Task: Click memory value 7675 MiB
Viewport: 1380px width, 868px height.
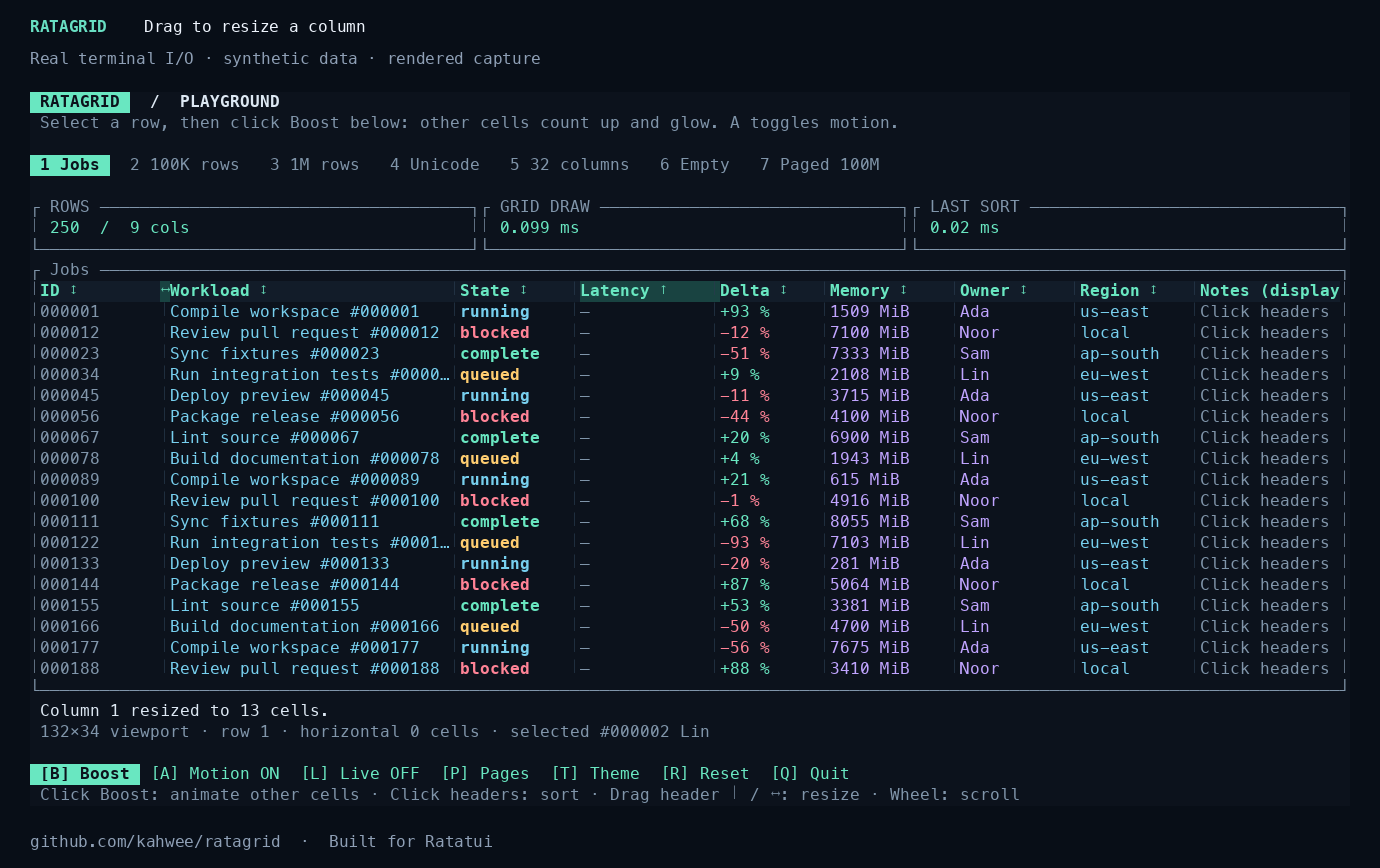Action: (x=870, y=647)
